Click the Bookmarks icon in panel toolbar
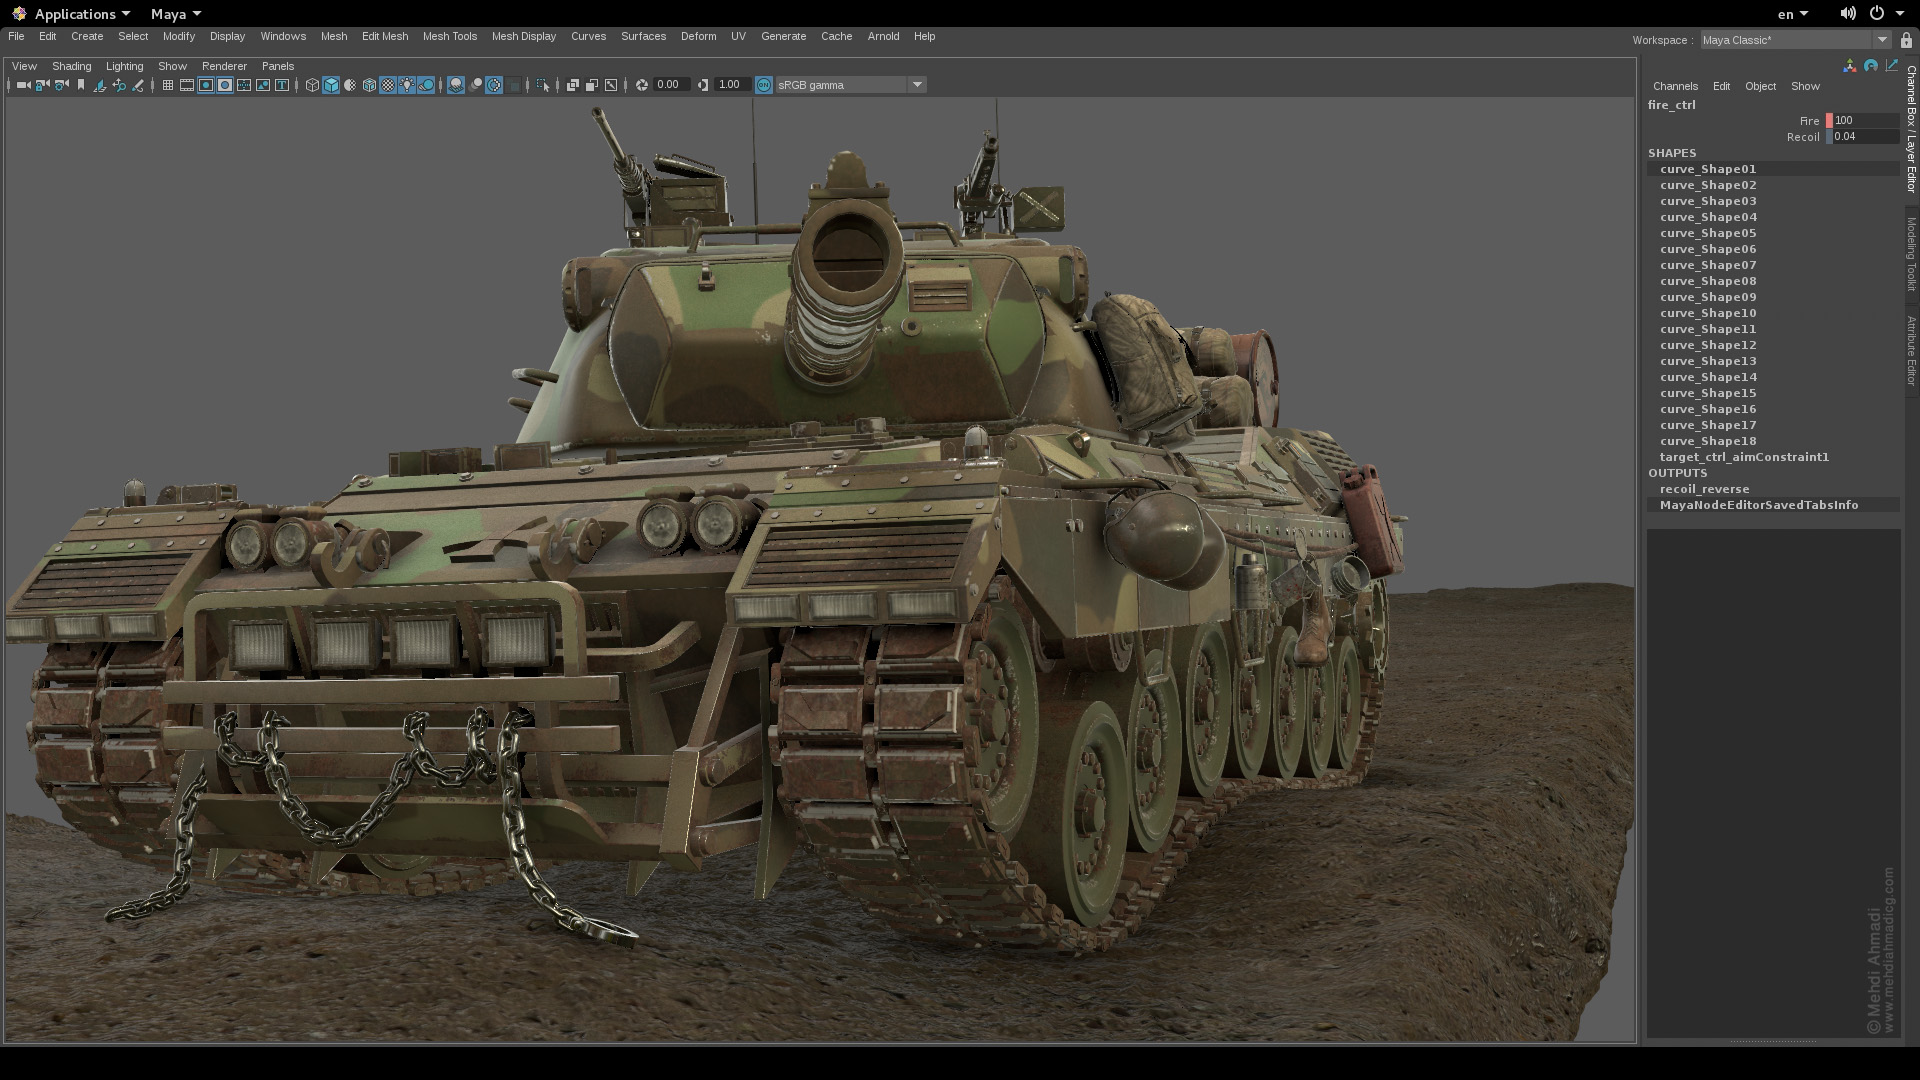The height and width of the screenshot is (1080, 1920). coord(81,85)
